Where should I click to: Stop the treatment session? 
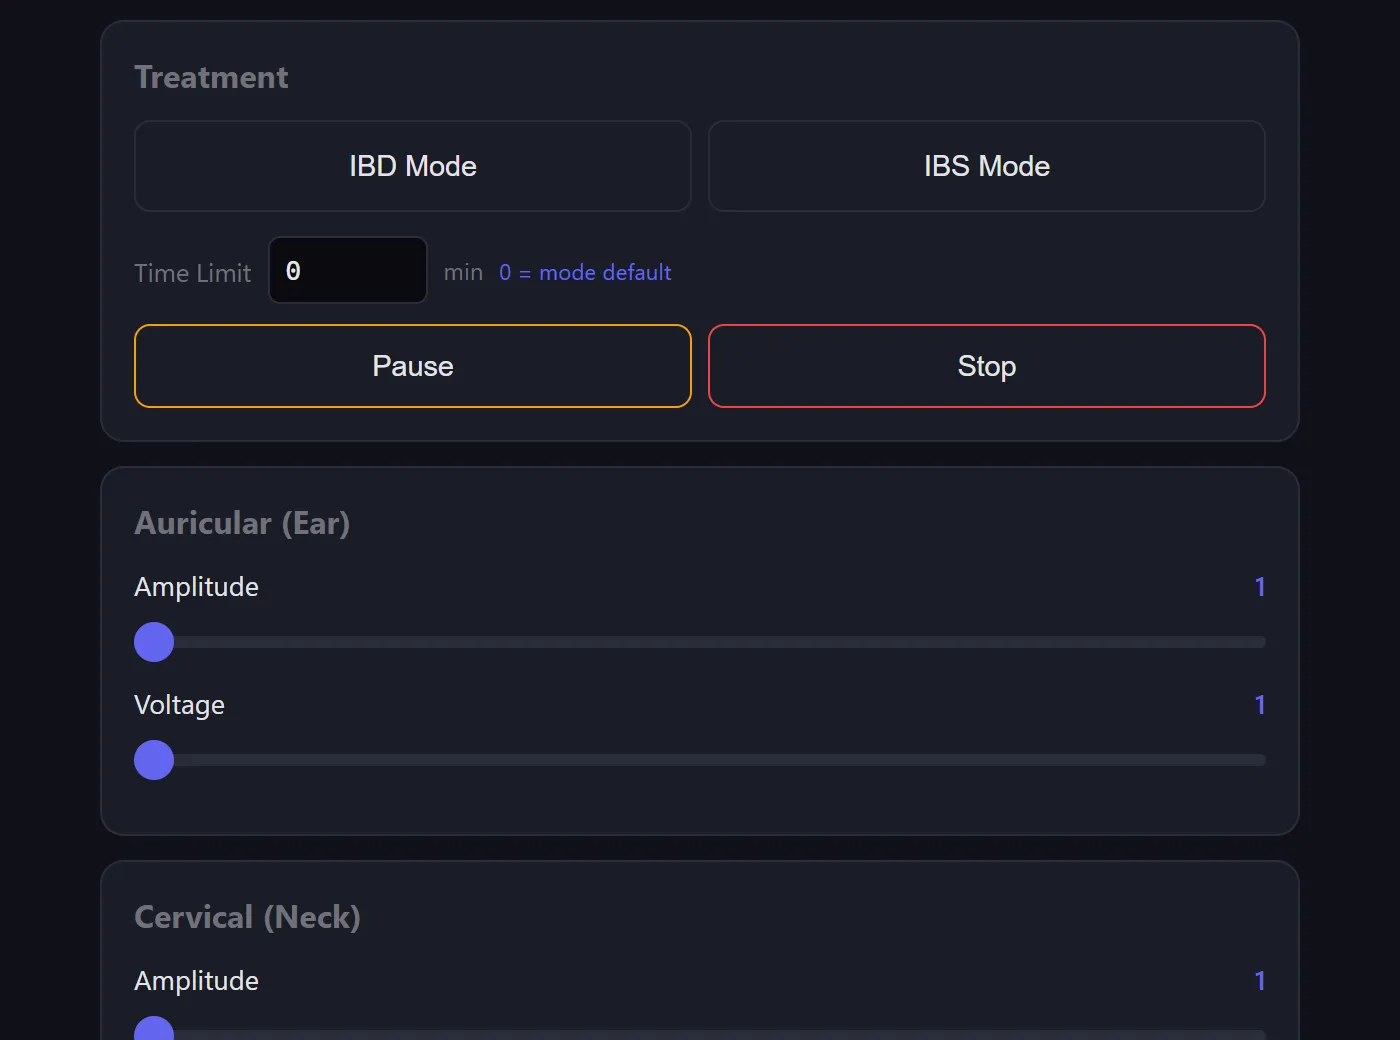point(987,366)
